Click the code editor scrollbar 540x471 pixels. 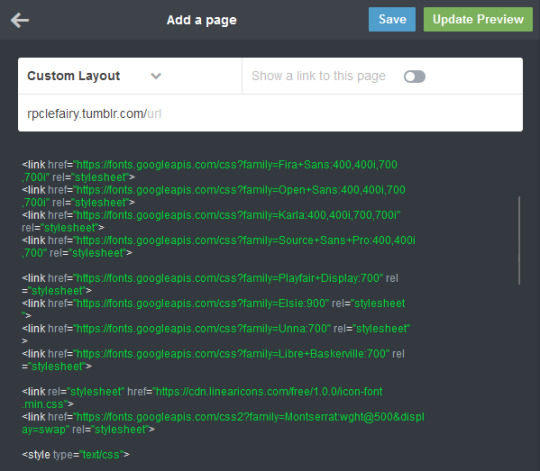pyautogui.click(x=519, y=240)
